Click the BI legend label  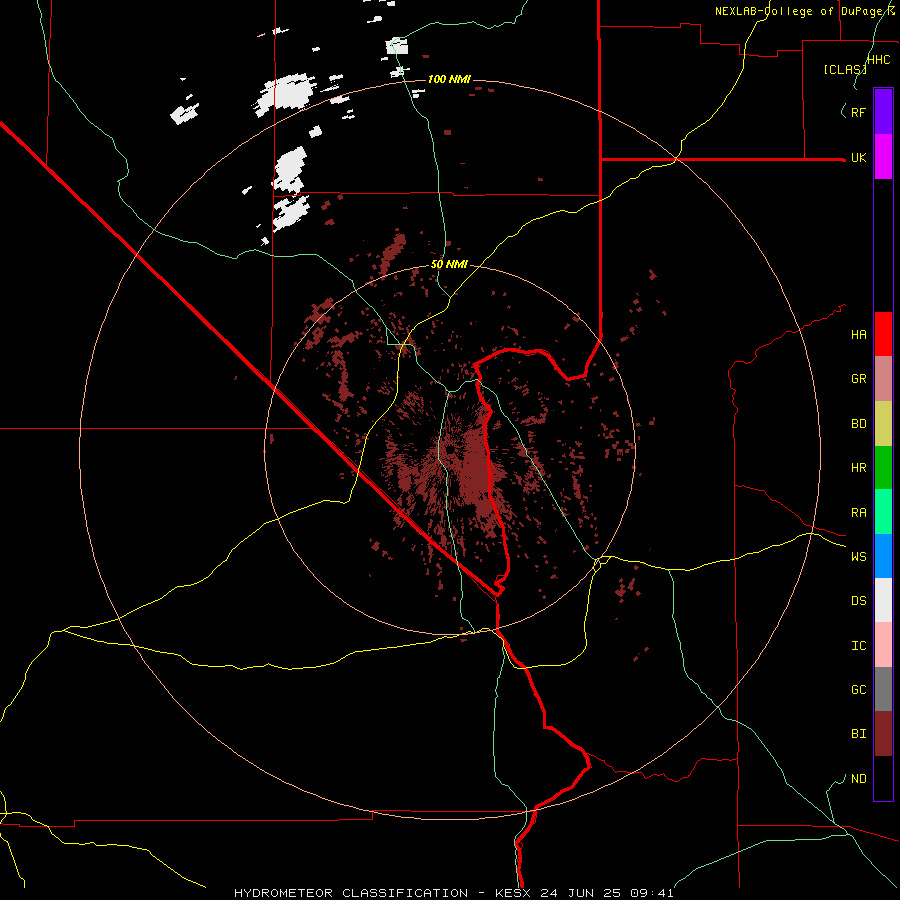point(858,734)
